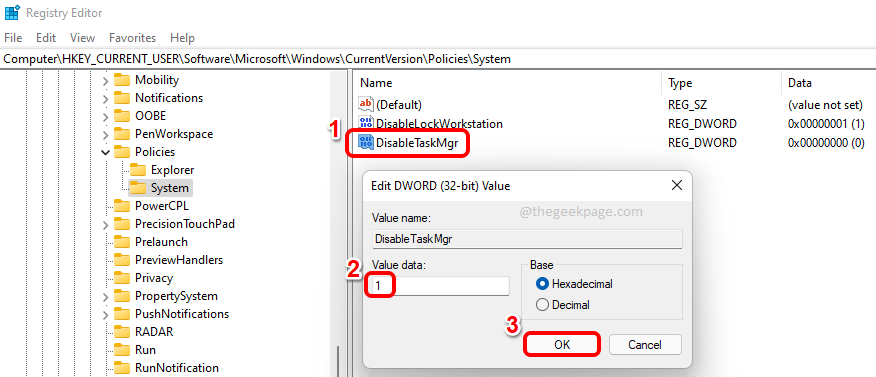This screenshot has height=377, width=876.
Task: Expand the PrecisionTouchPad key
Action: [106, 224]
